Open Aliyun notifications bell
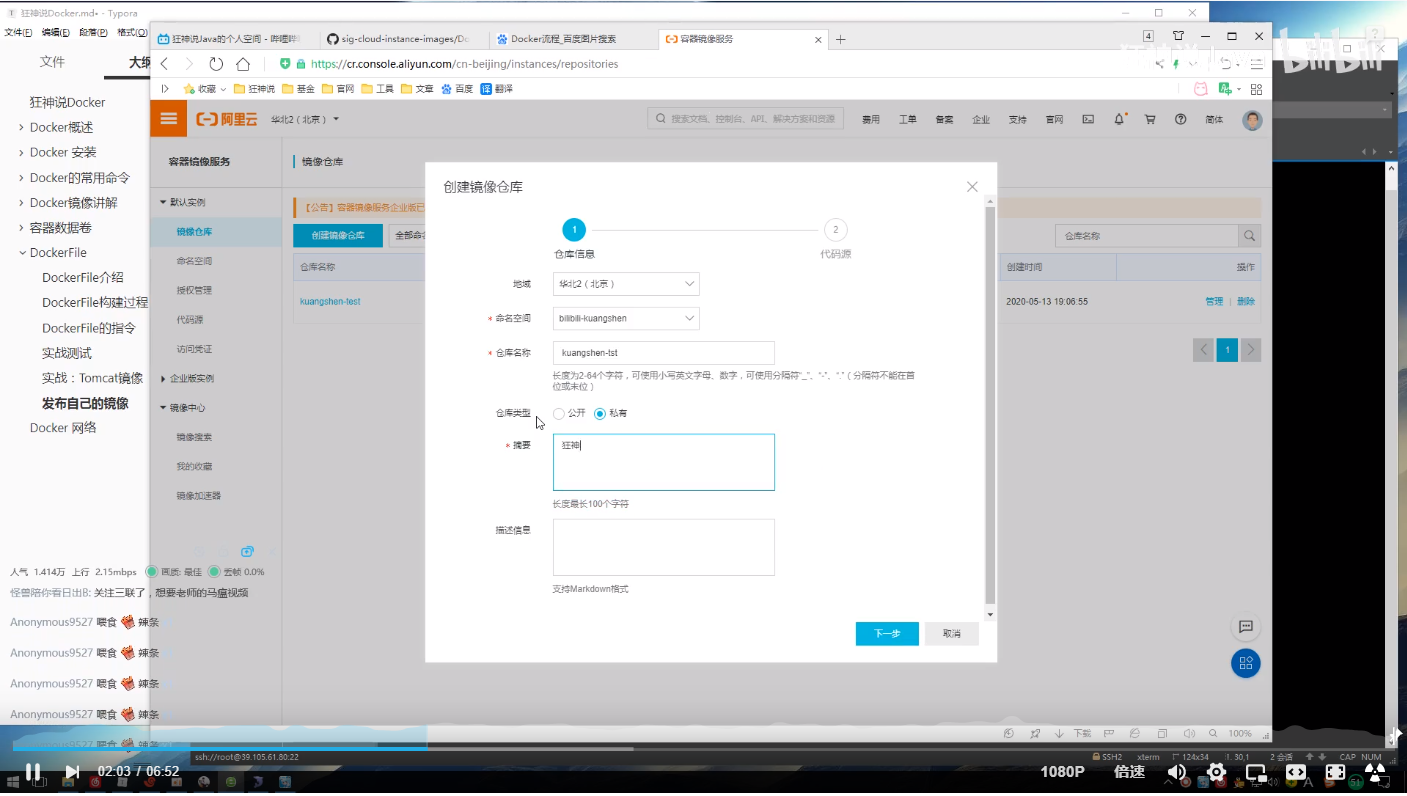 (x=1120, y=119)
